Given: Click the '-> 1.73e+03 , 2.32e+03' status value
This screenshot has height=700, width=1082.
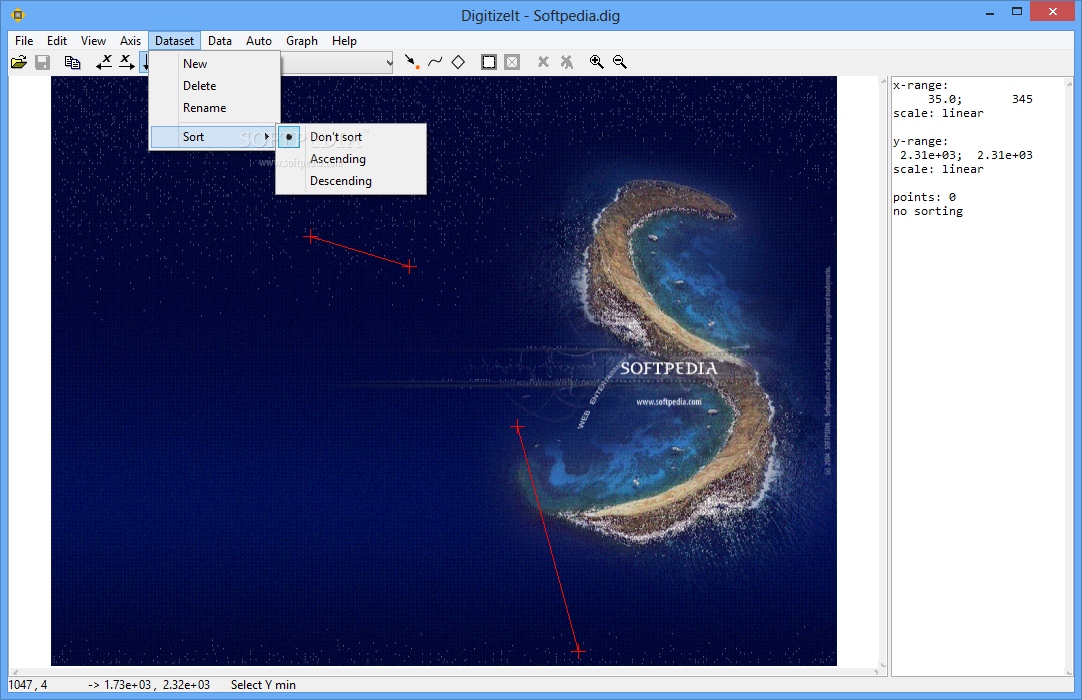Looking at the screenshot, I should [x=149, y=685].
